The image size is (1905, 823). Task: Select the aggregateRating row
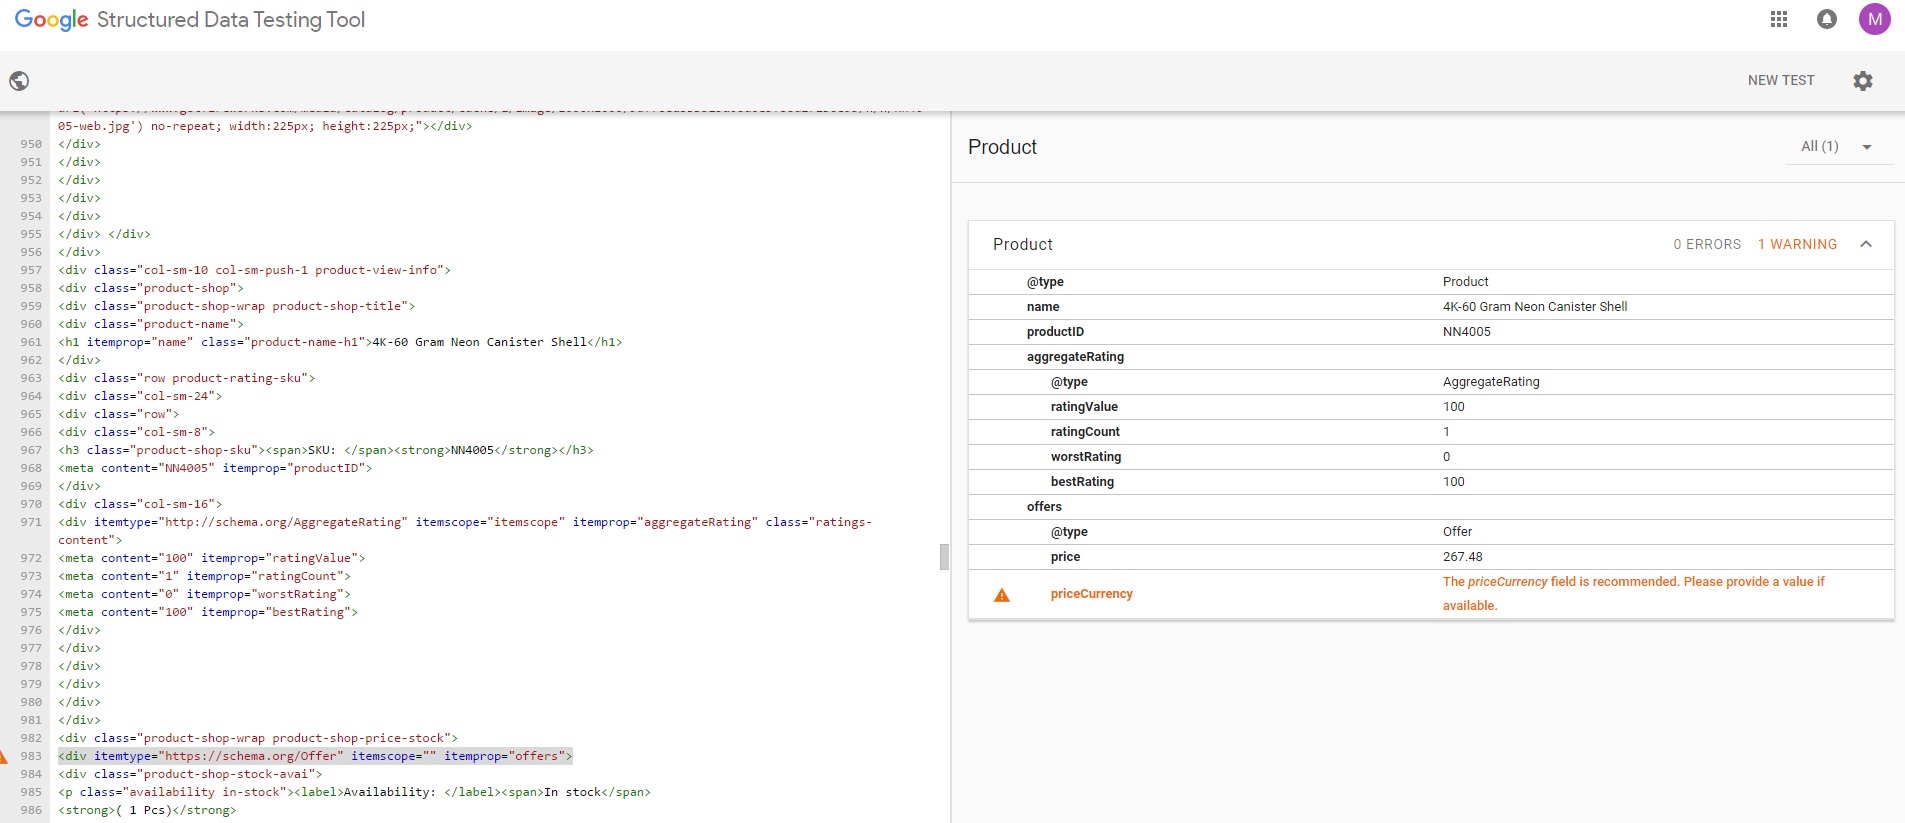1075,357
